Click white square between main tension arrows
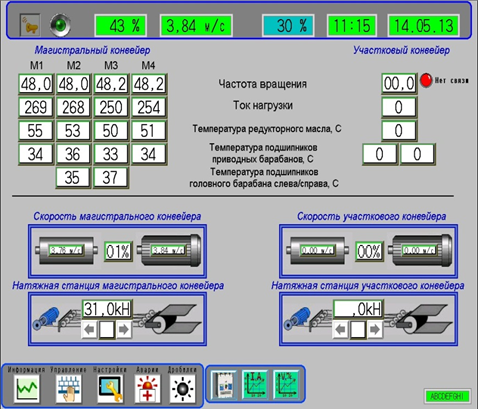This screenshot has height=409, width=478. coord(107,330)
